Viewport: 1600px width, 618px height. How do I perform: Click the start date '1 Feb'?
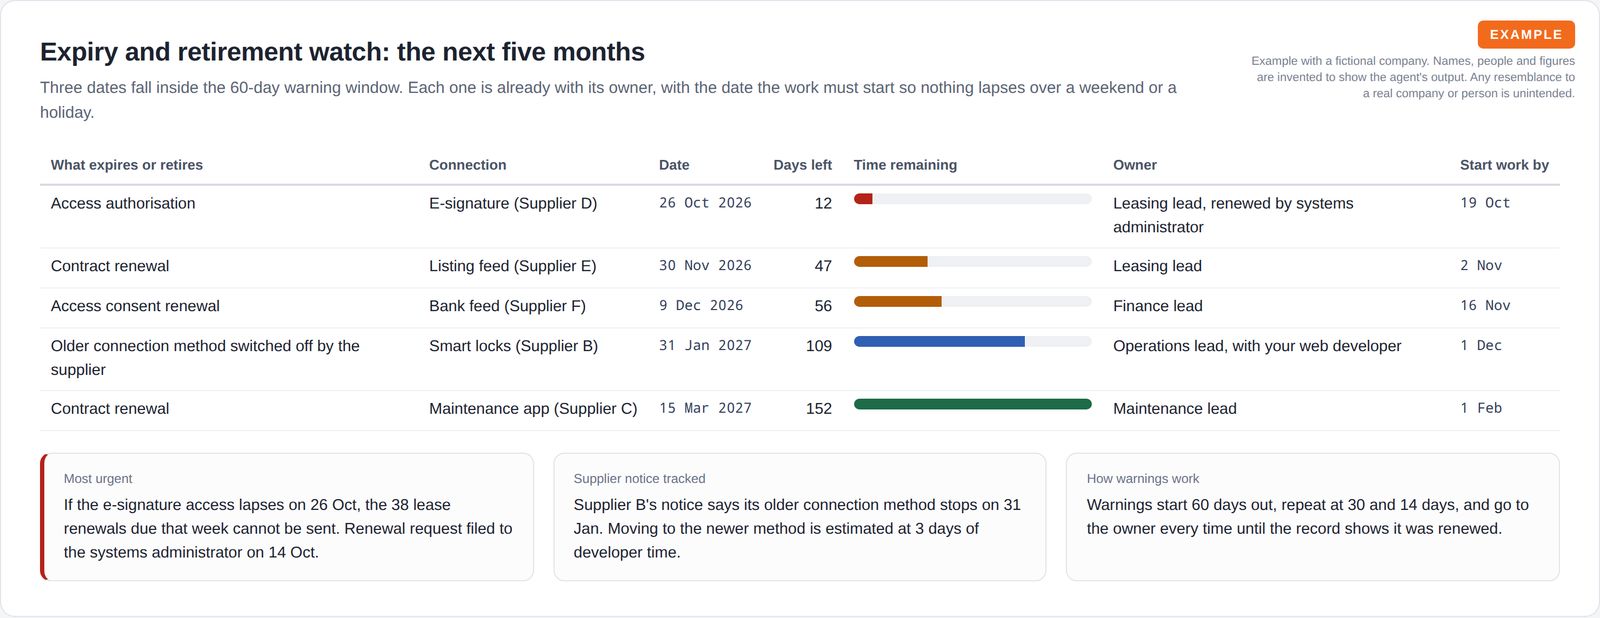[x=1481, y=409]
